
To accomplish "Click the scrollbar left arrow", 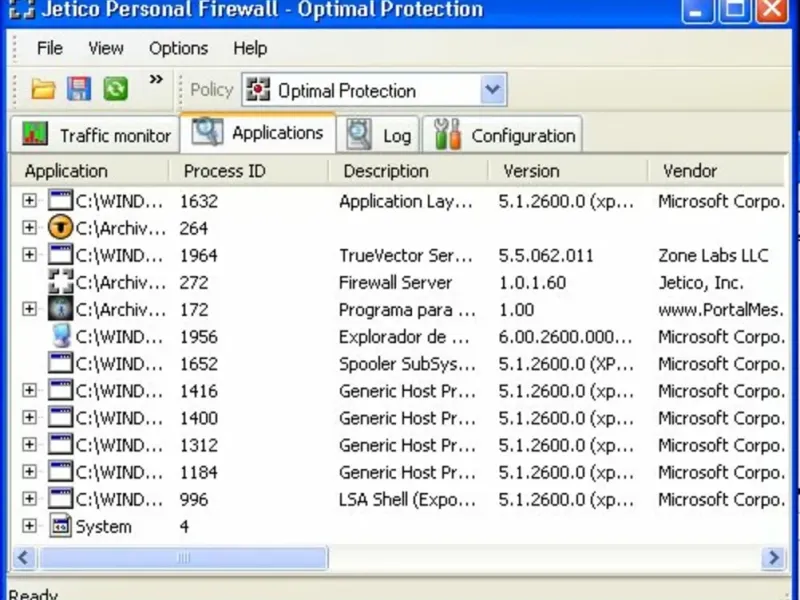I will tap(23, 557).
